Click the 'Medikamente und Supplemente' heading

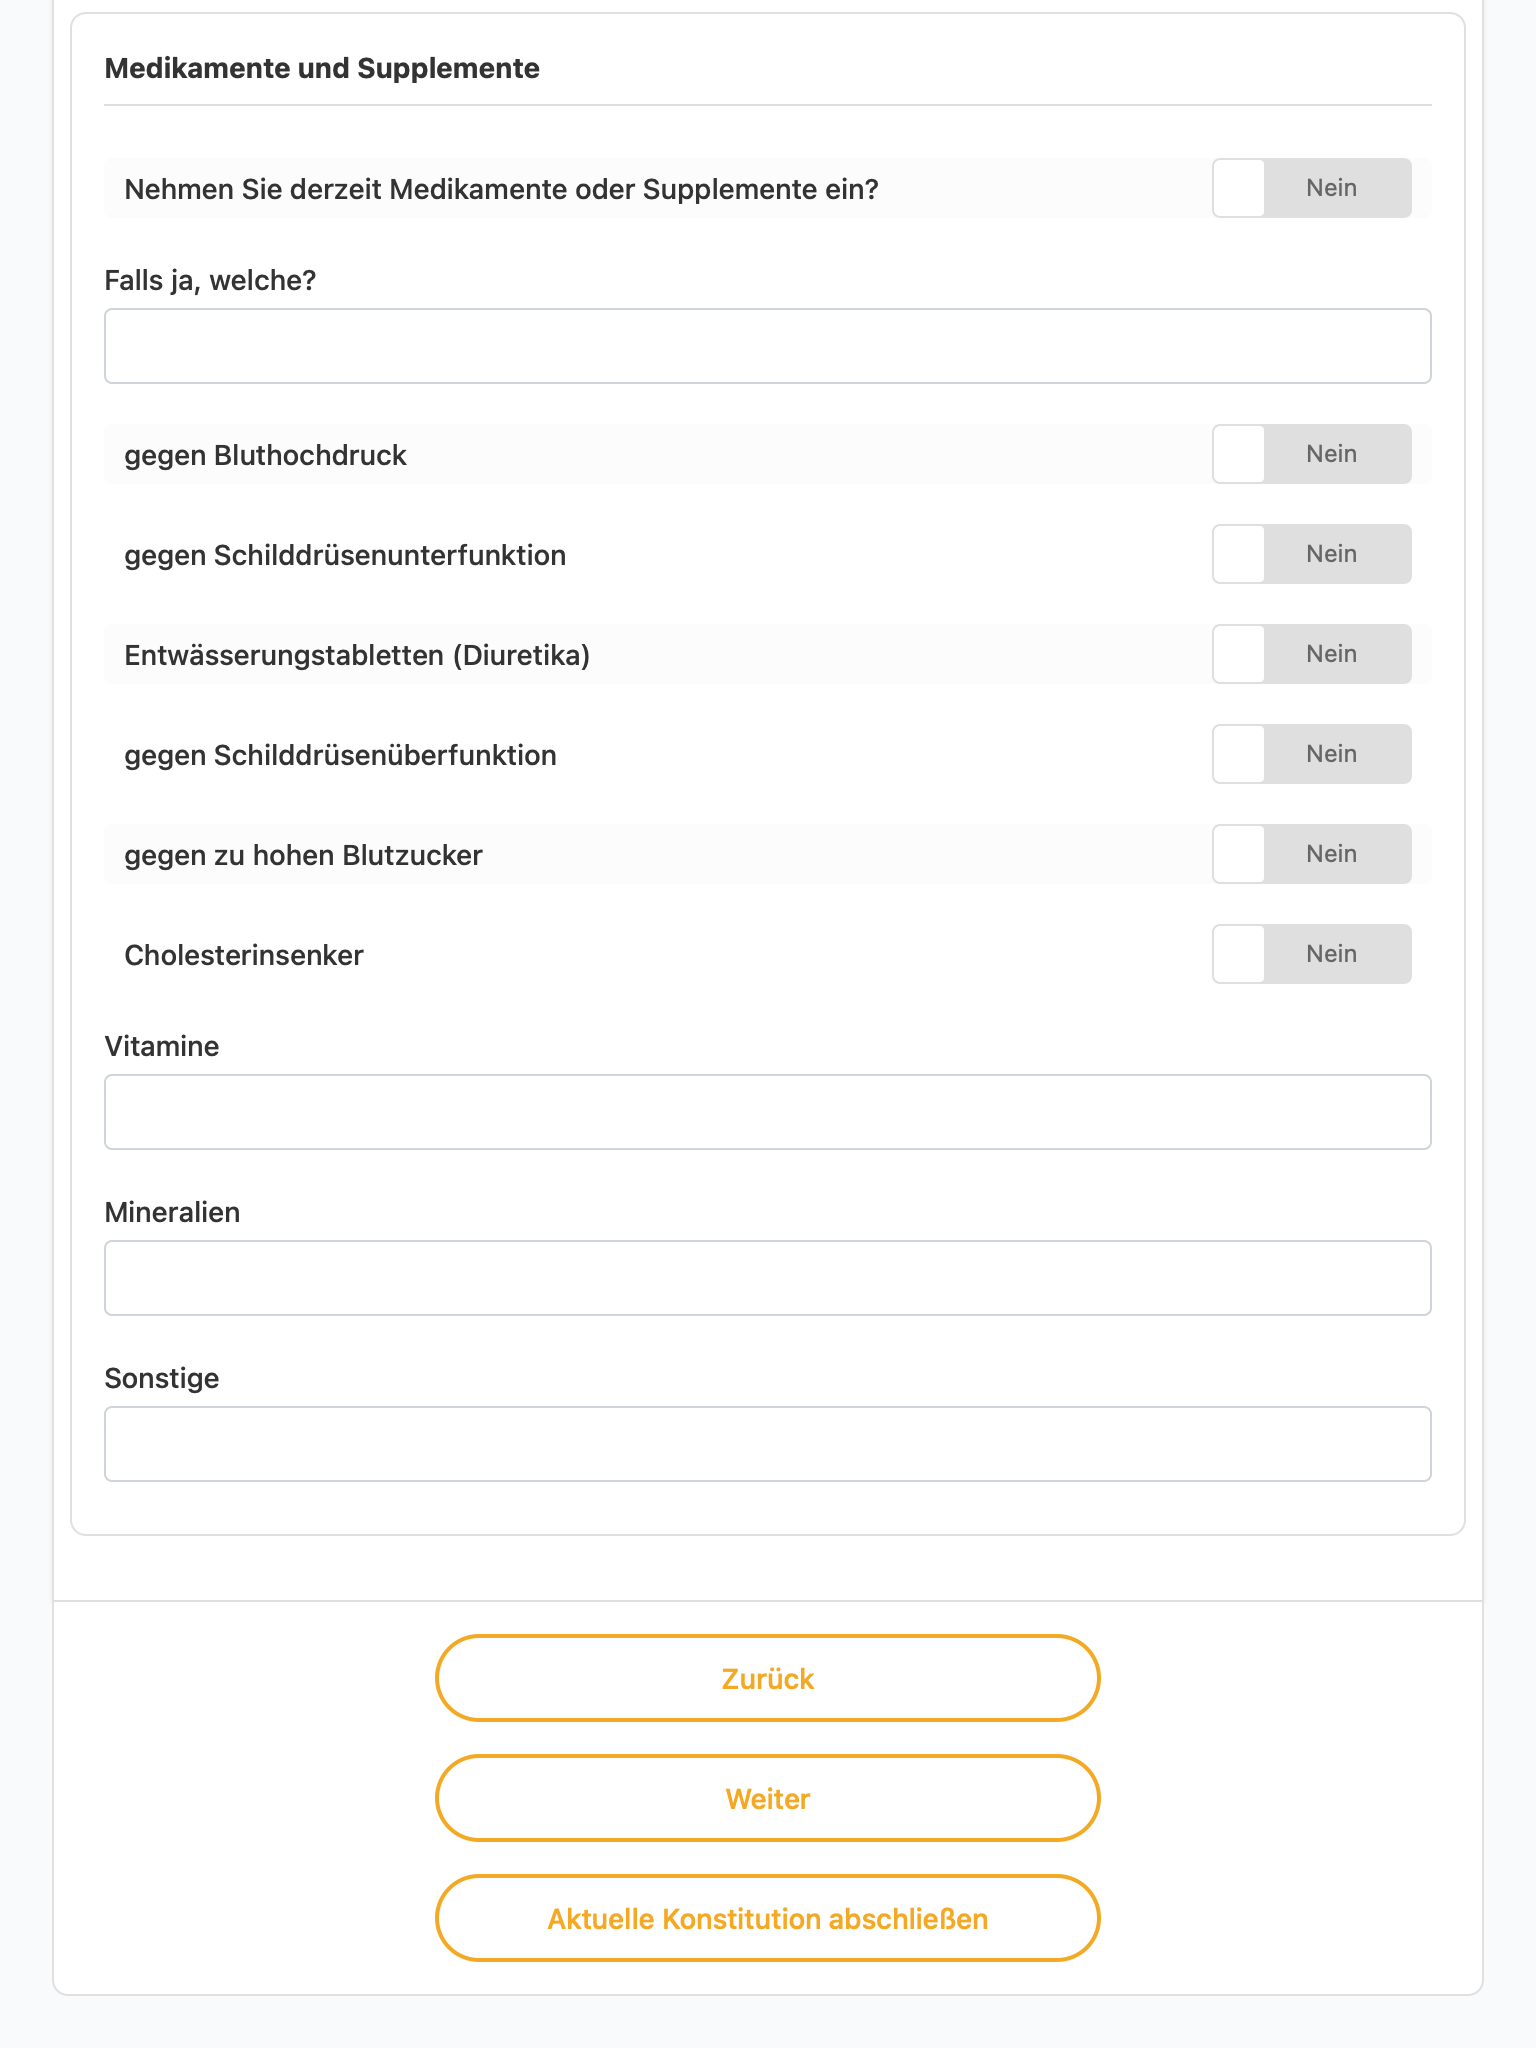pos(322,68)
